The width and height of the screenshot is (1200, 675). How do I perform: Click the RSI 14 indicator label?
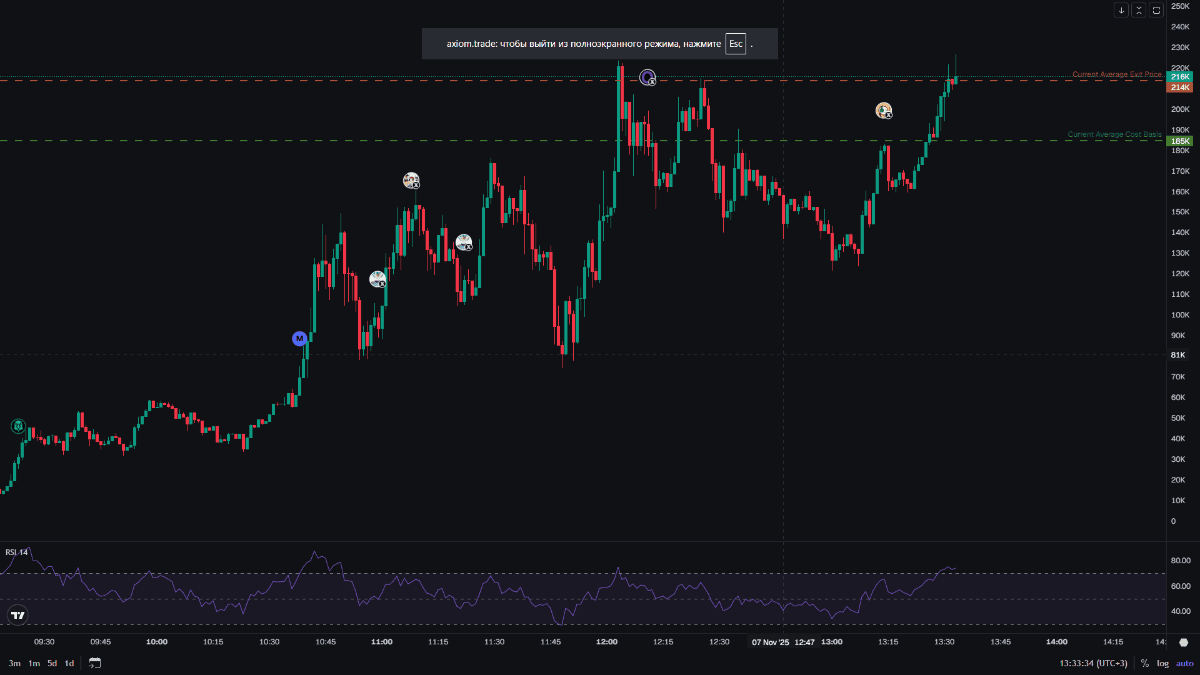[16, 552]
